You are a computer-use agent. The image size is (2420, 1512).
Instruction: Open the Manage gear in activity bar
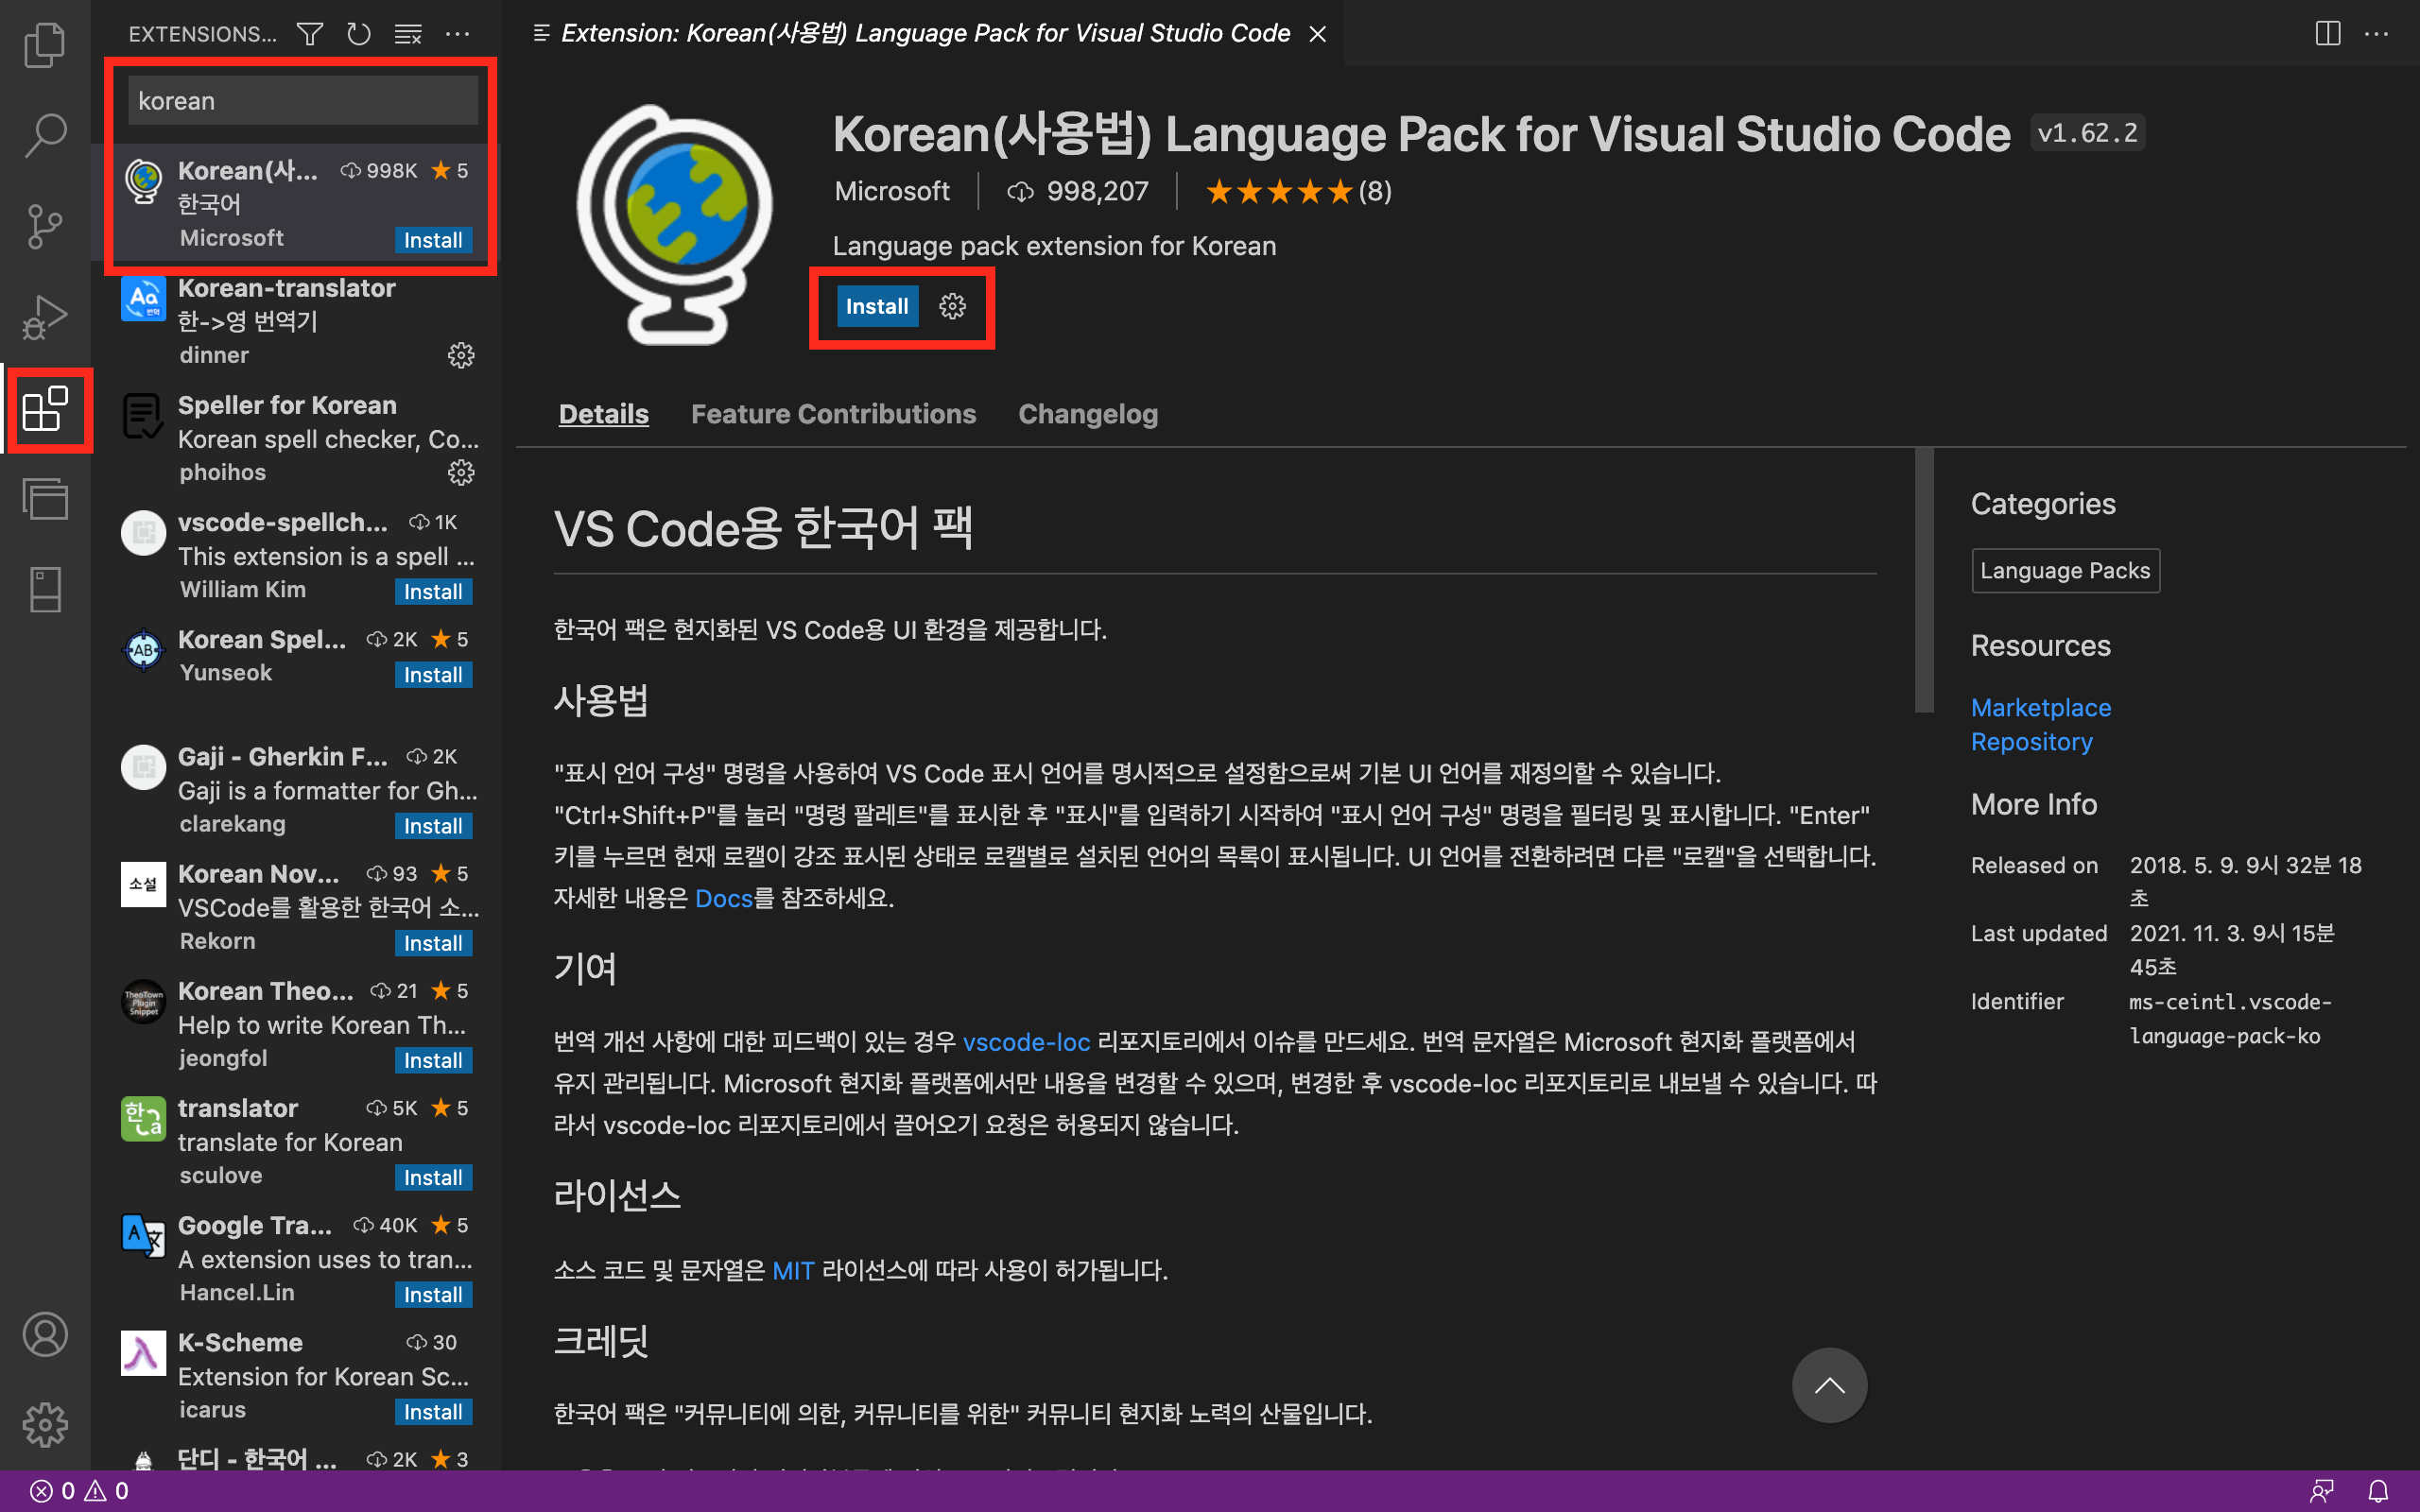(44, 1424)
